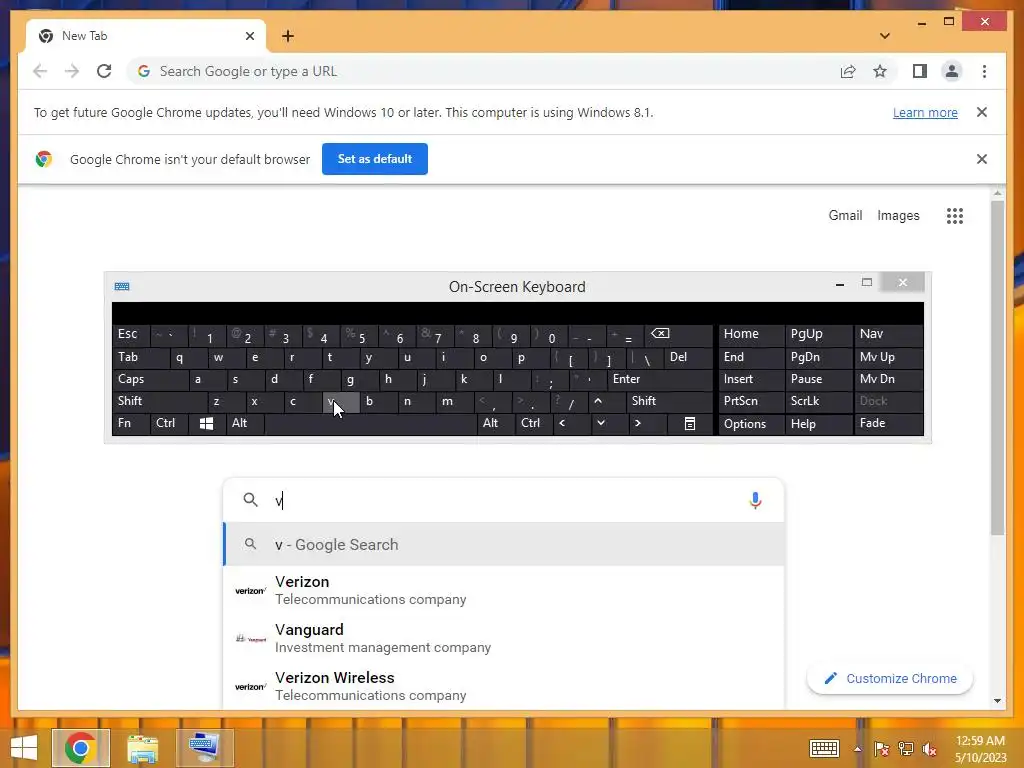Hit the backspace key on On-Screen Keyboard
Image resolution: width=1024 pixels, height=768 pixels.
(x=679, y=334)
